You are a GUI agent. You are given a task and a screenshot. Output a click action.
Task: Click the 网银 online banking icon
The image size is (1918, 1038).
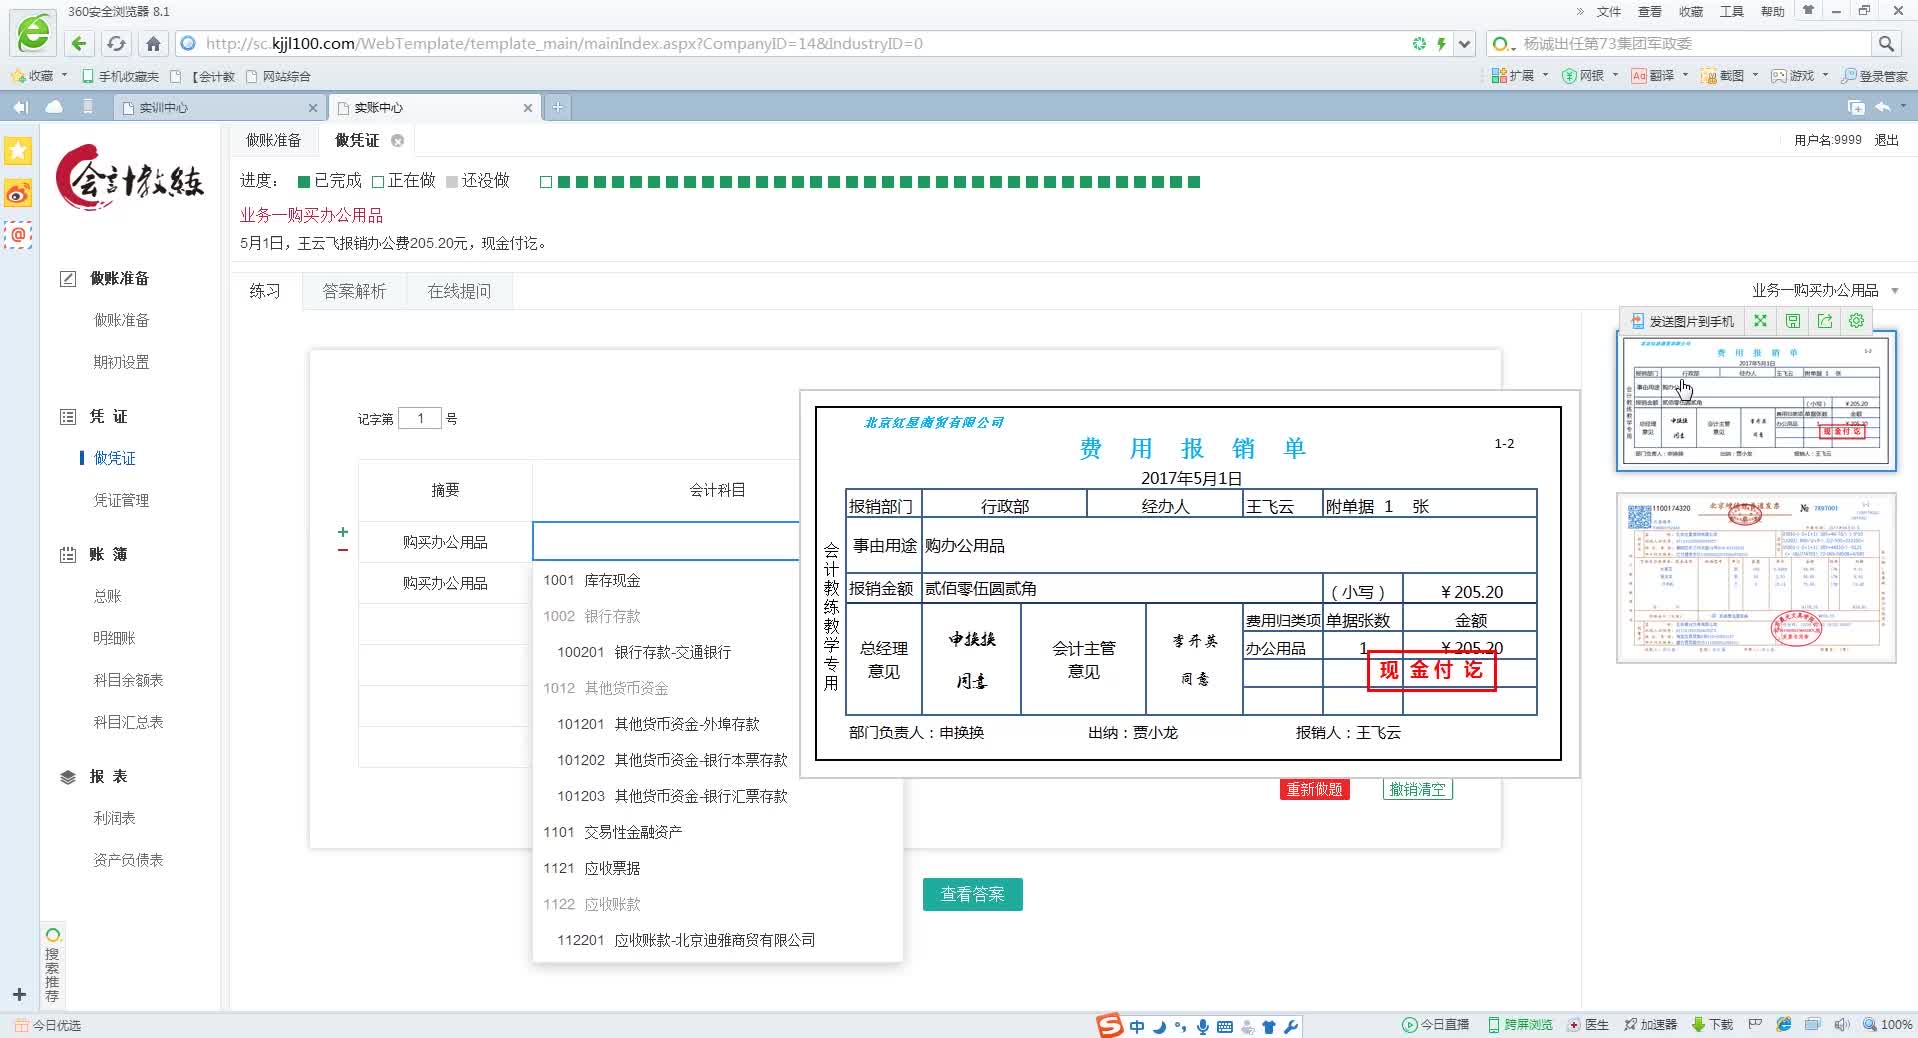(1586, 76)
